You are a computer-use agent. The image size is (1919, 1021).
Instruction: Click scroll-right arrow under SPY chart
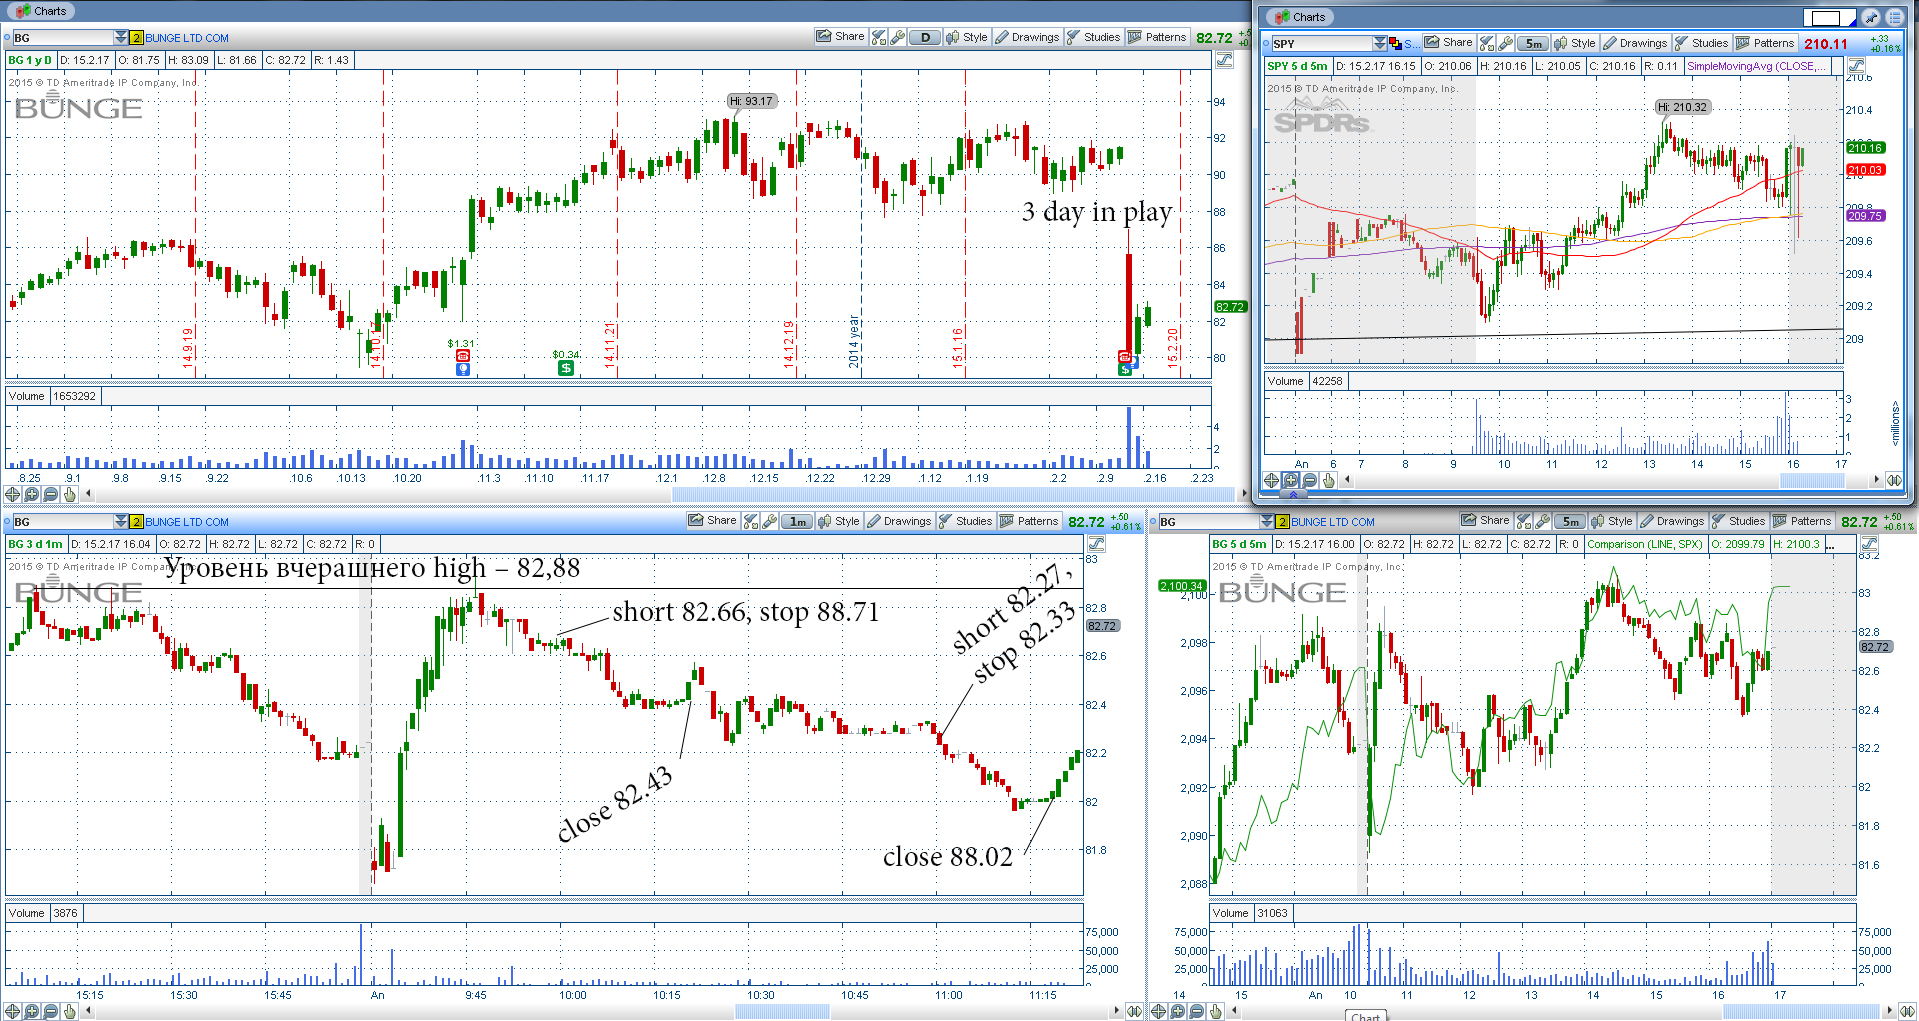point(1876,480)
